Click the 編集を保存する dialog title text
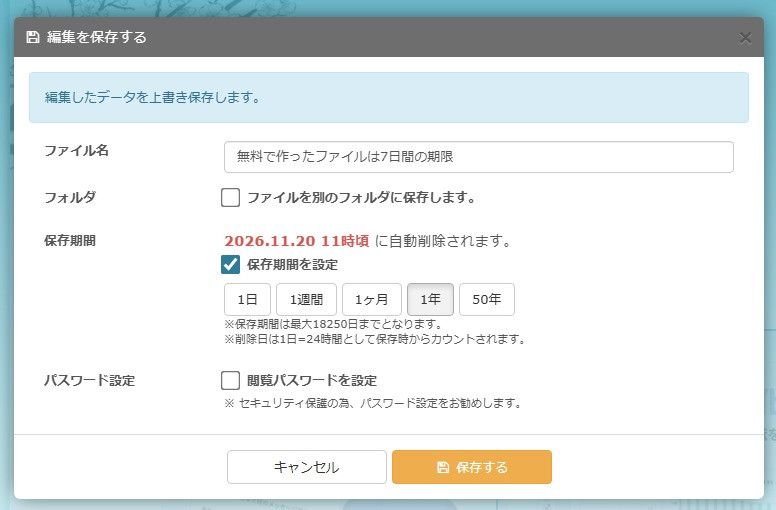The width and height of the screenshot is (776, 510). click(97, 38)
